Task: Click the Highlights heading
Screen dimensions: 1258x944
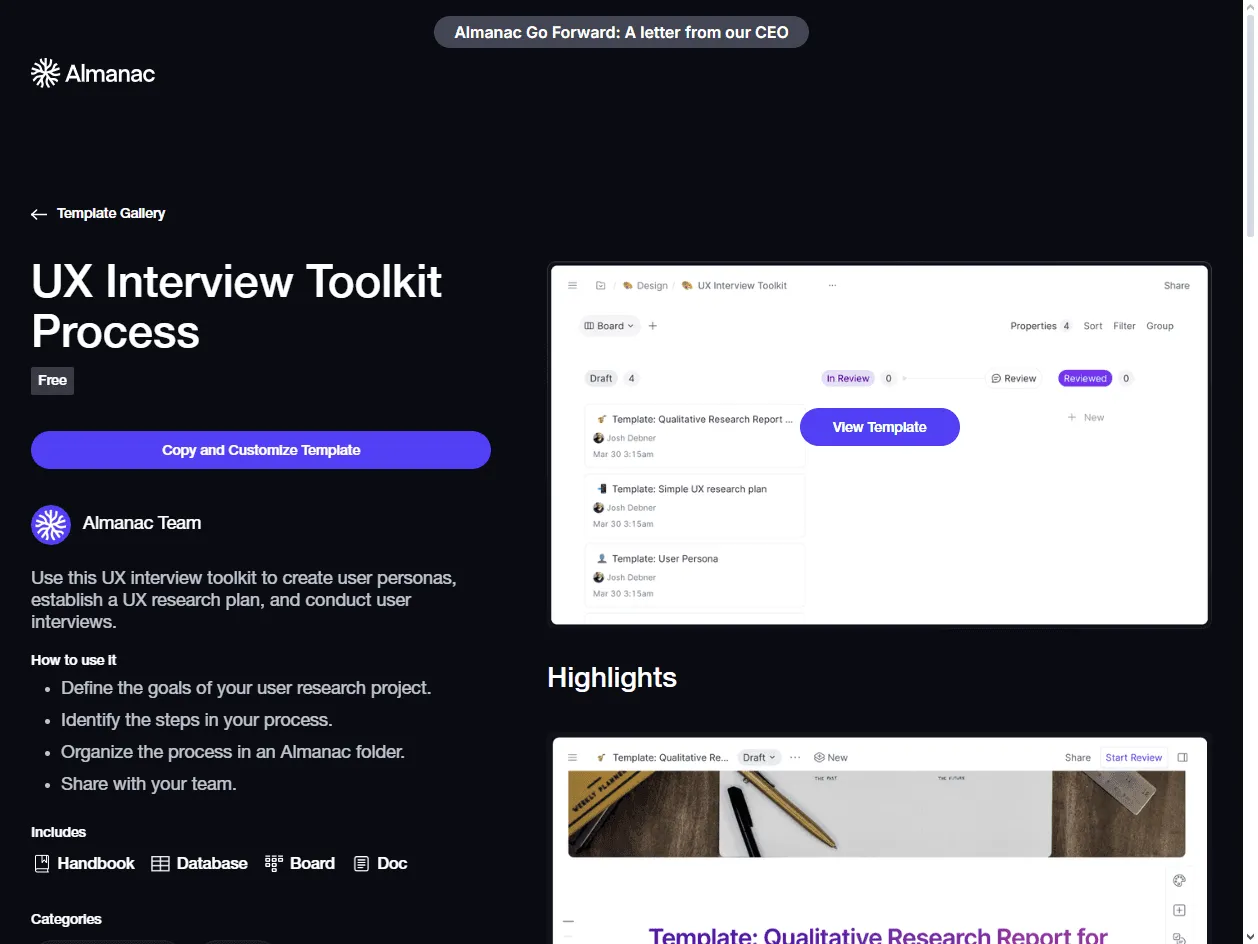Action: pos(612,678)
